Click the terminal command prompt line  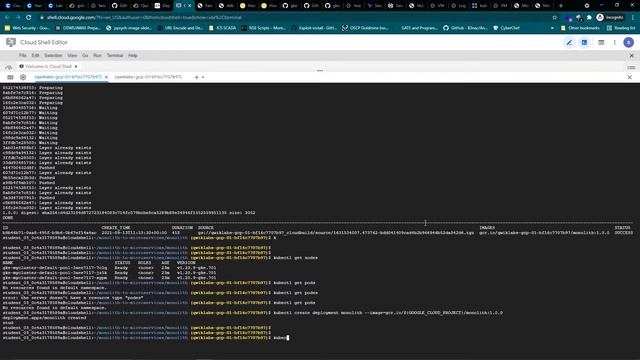[146, 338]
